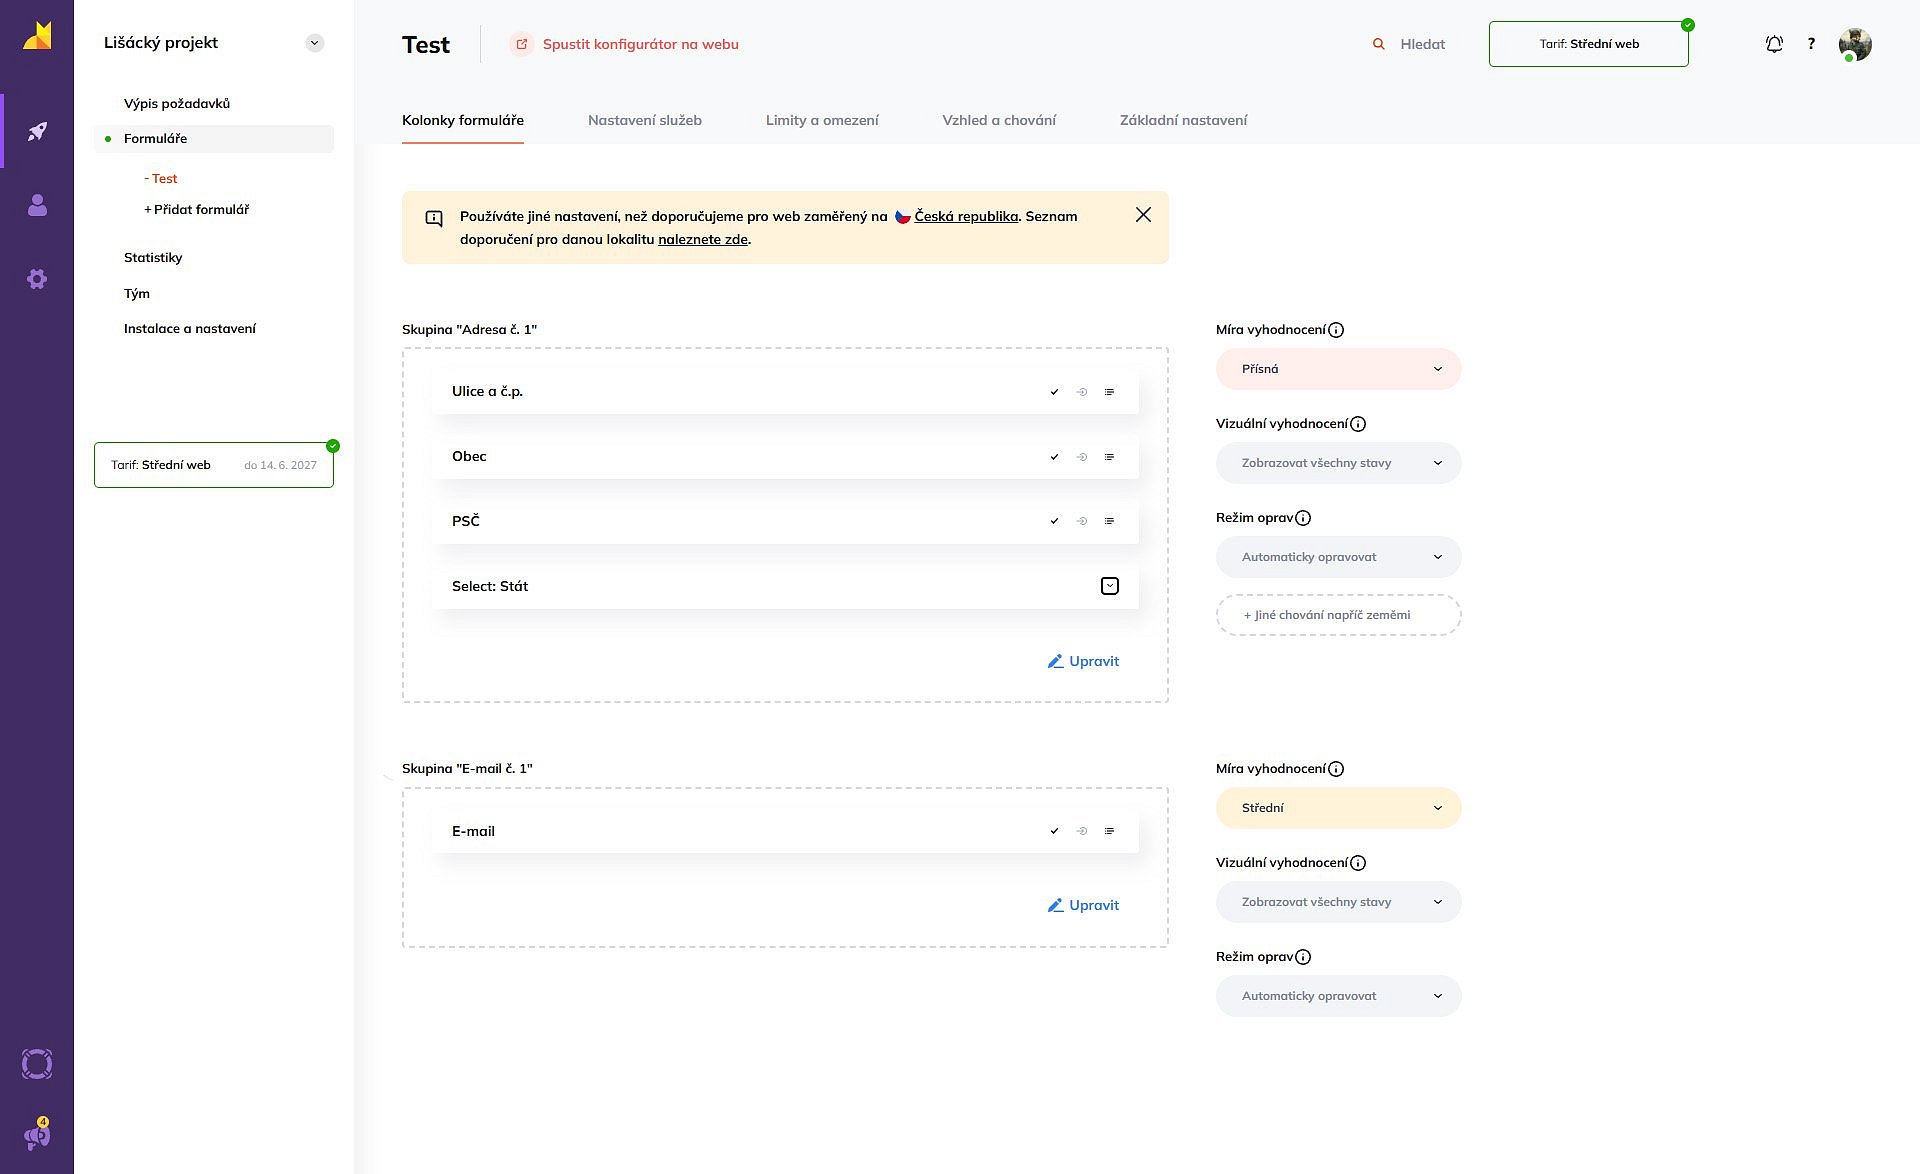Open the notifications bell icon
Image resolution: width=1920 pixels, height=1174 pixels.
(1774, 44)
